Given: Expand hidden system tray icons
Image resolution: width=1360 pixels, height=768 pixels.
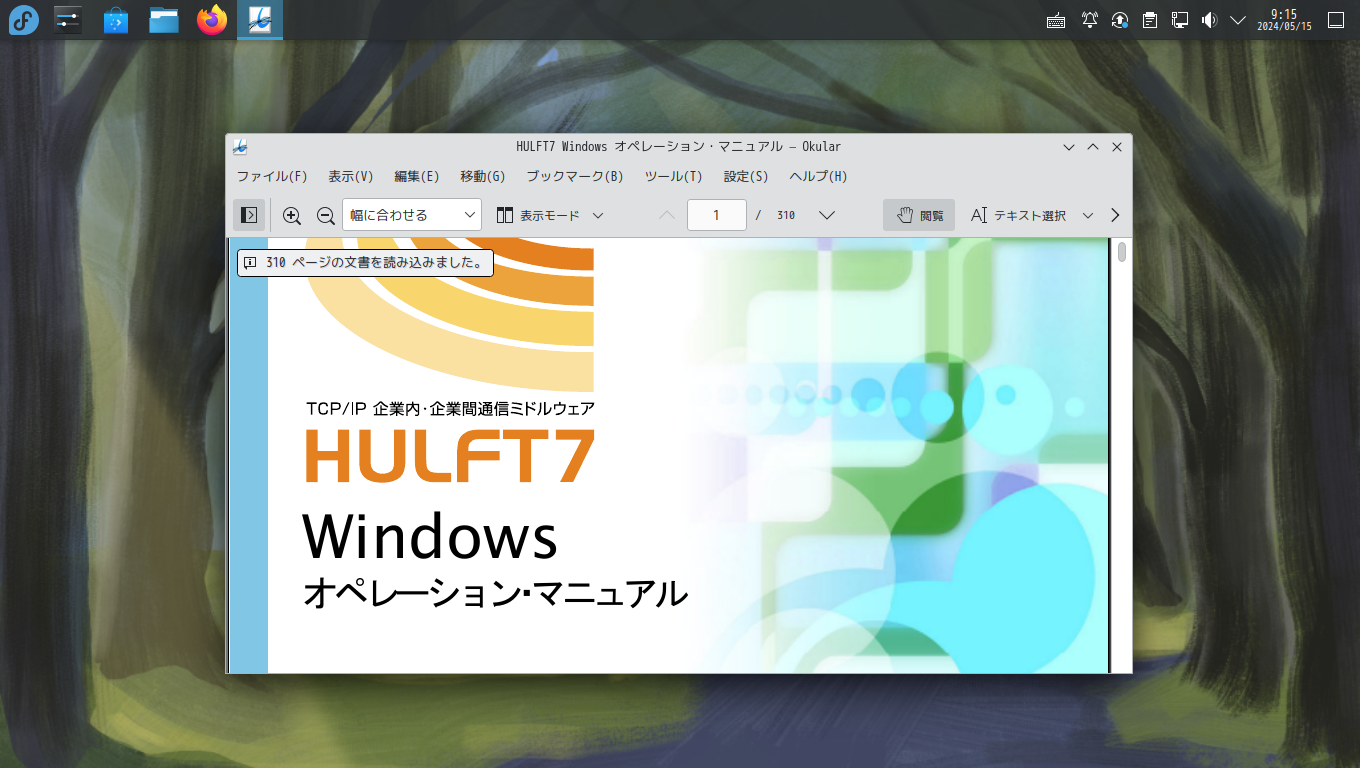Looking at the screenshot, I should click(1238, 20).
